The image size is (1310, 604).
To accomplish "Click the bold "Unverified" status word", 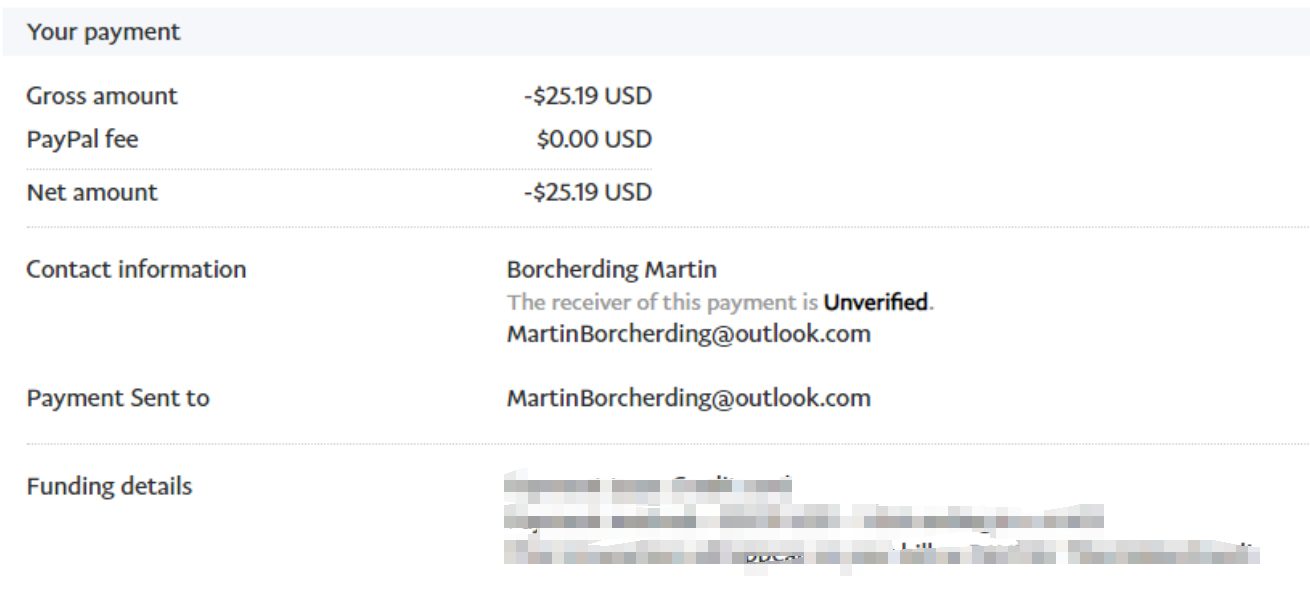I will tap(877, 301).
